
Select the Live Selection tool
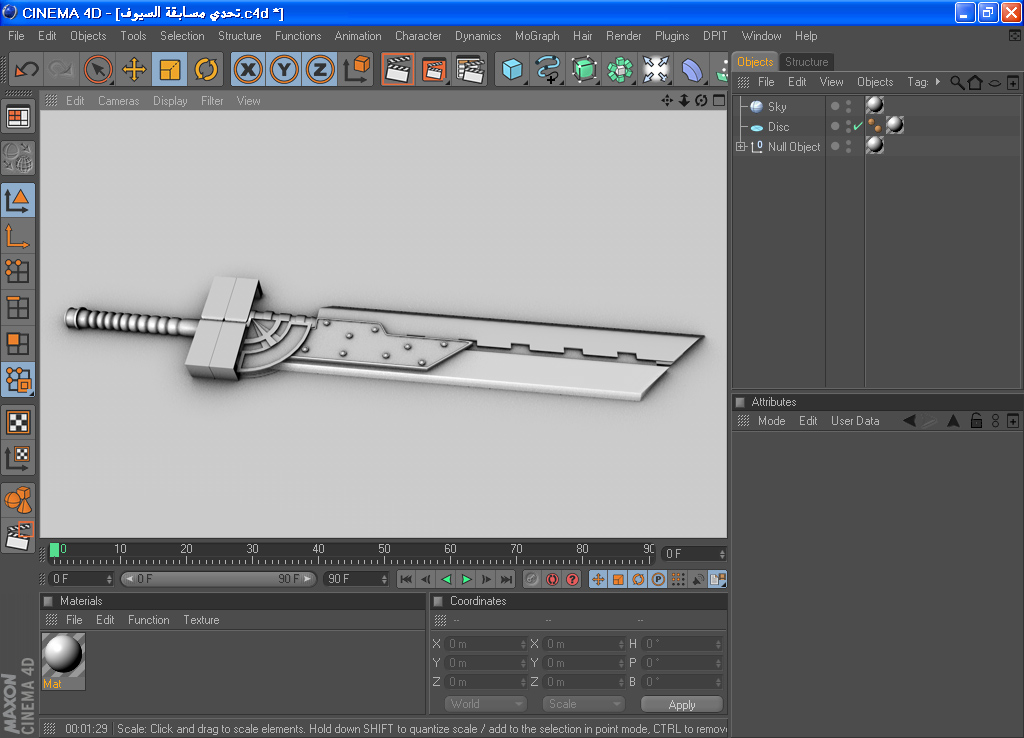tap(98, 69)
